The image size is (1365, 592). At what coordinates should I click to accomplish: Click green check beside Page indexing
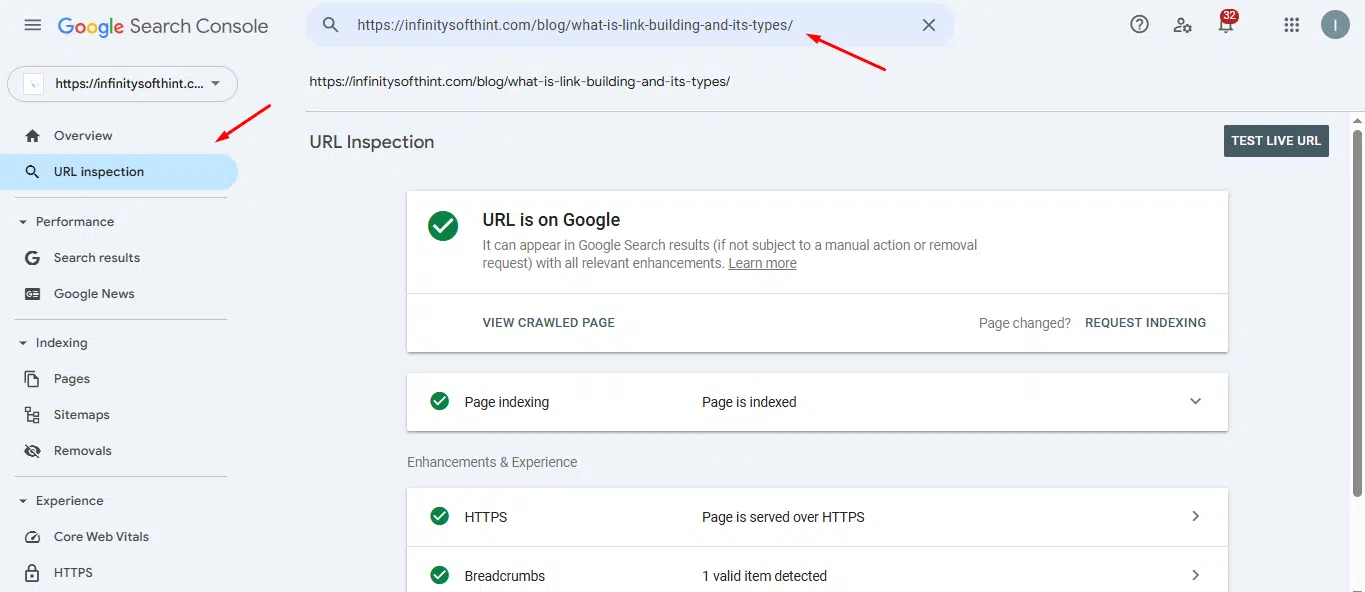pyautogui.click(x=439, y=401)
